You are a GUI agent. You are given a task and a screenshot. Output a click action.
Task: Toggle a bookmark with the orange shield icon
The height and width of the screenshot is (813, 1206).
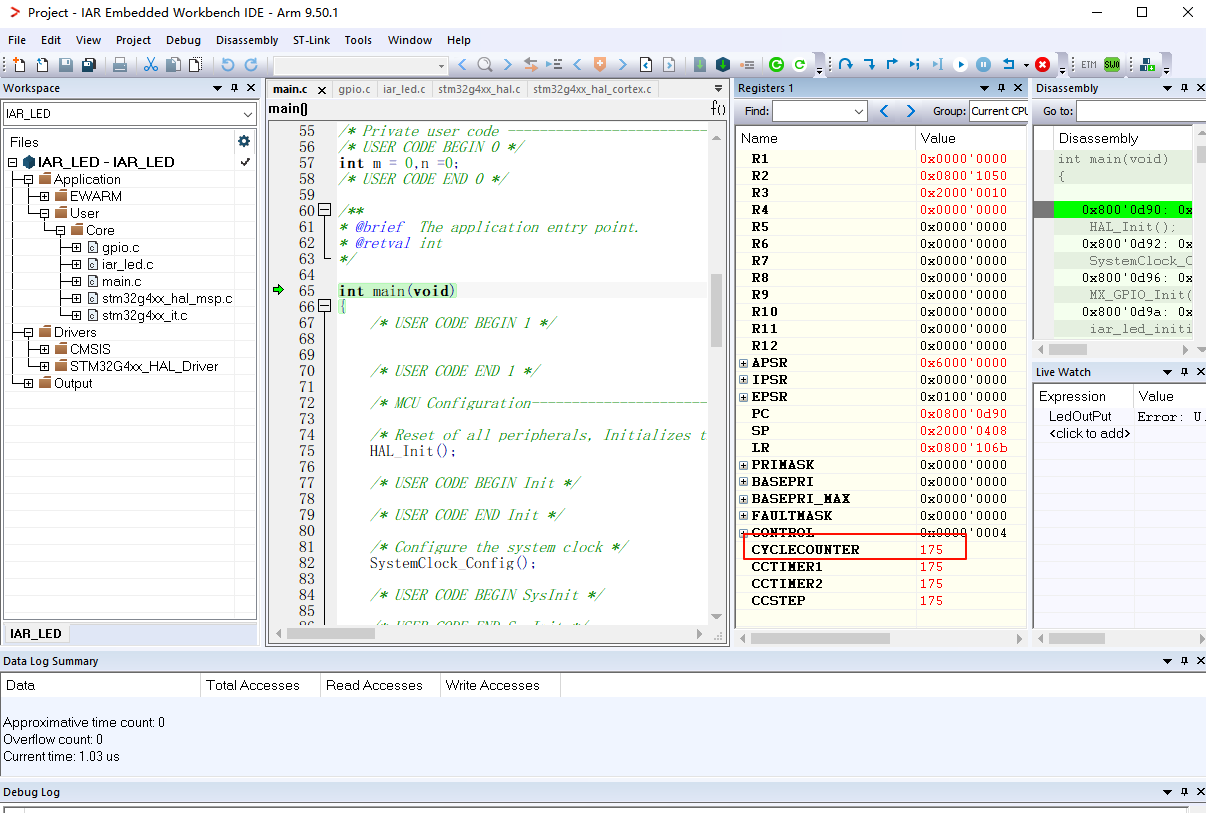click(600, 65)
